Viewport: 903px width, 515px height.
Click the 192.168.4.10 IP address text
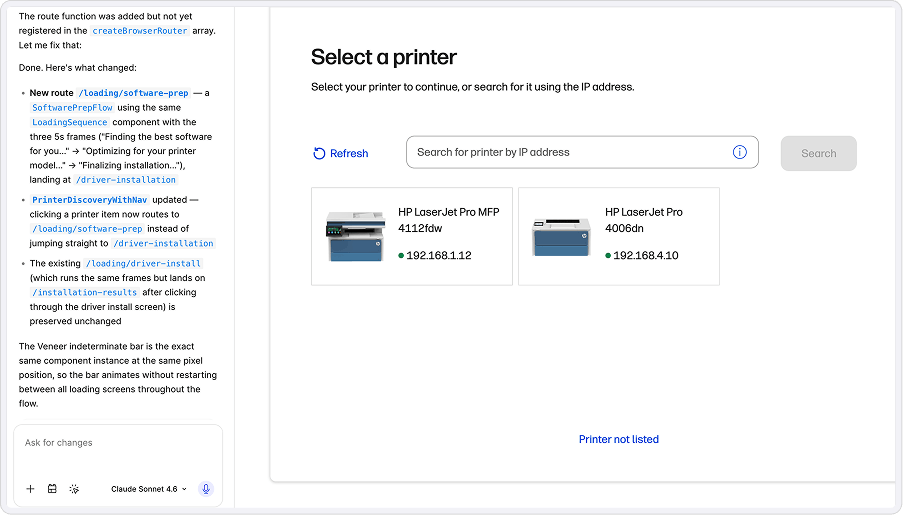pyautogui.click(x=646, y=255)
